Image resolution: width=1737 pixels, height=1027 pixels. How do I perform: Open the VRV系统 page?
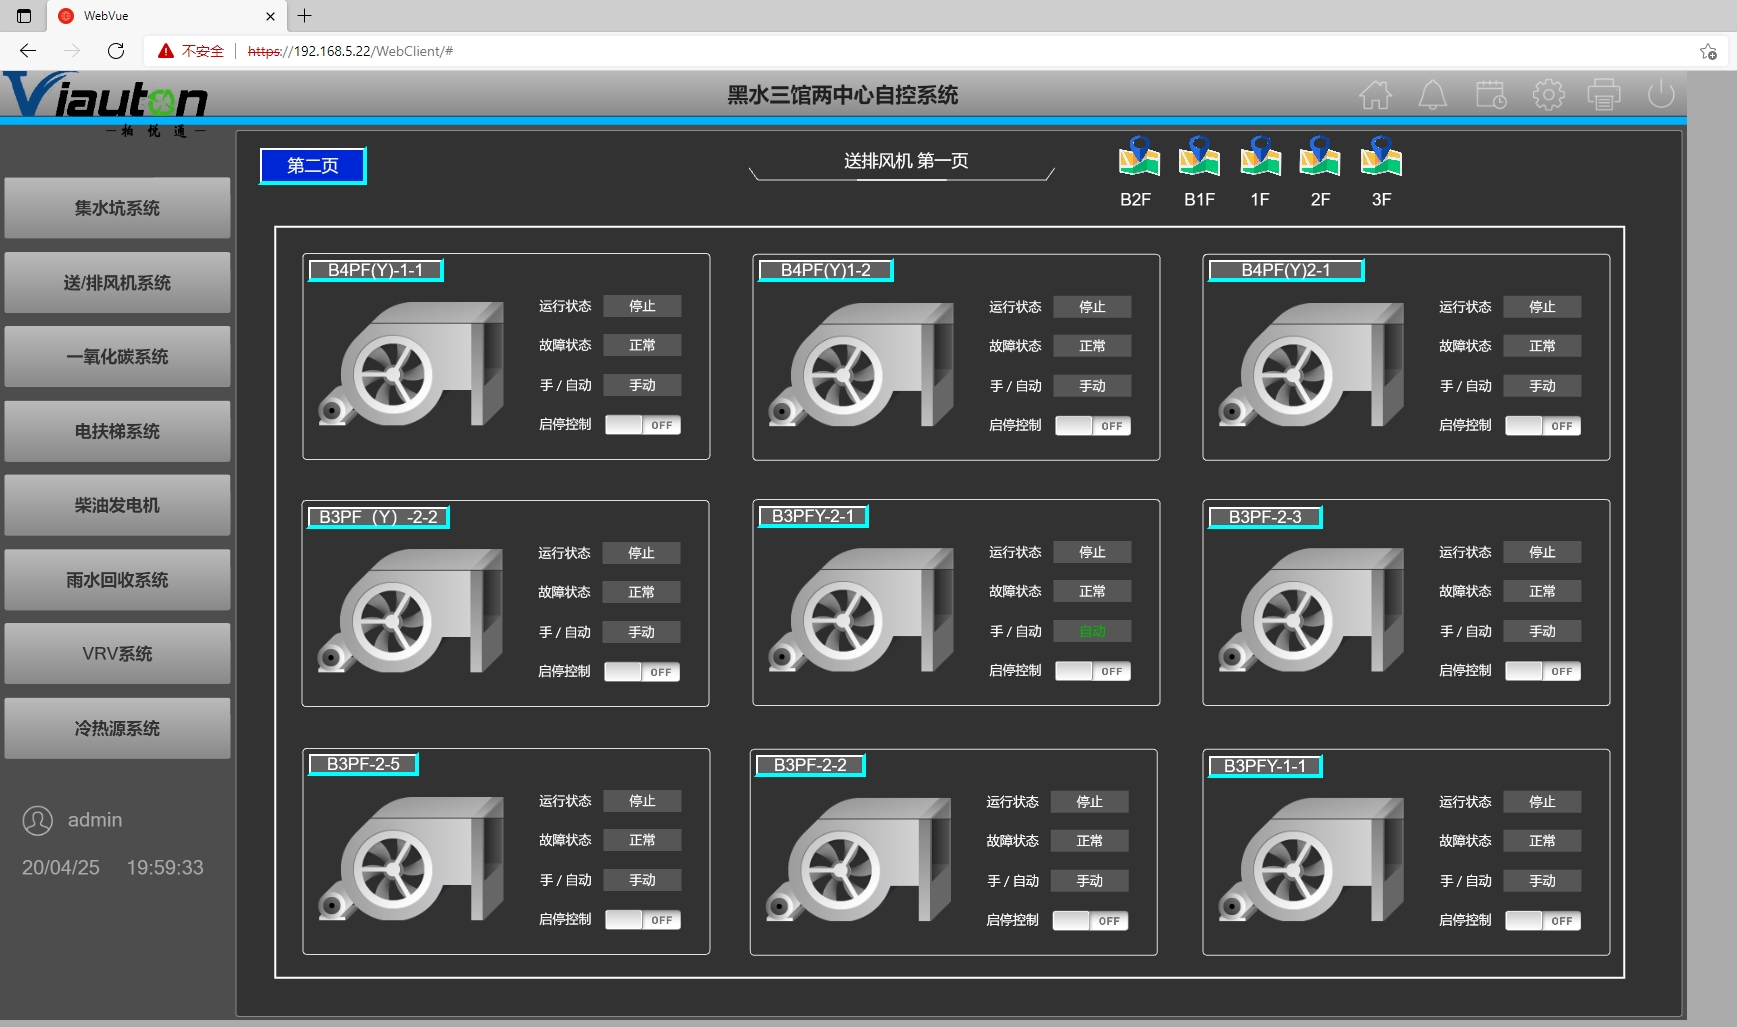click(117, 654)
